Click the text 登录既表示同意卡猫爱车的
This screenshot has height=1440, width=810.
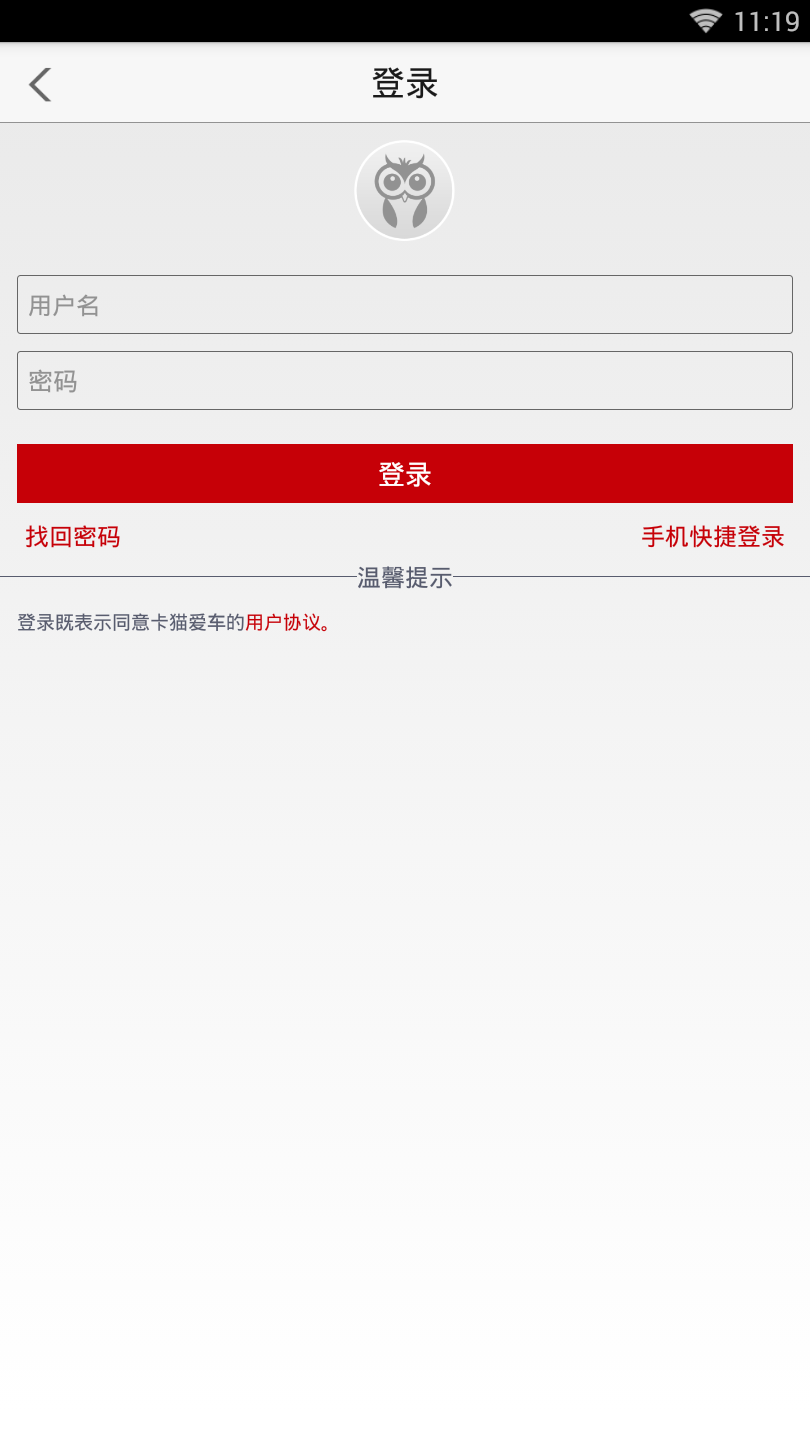[x=131, y=623]
